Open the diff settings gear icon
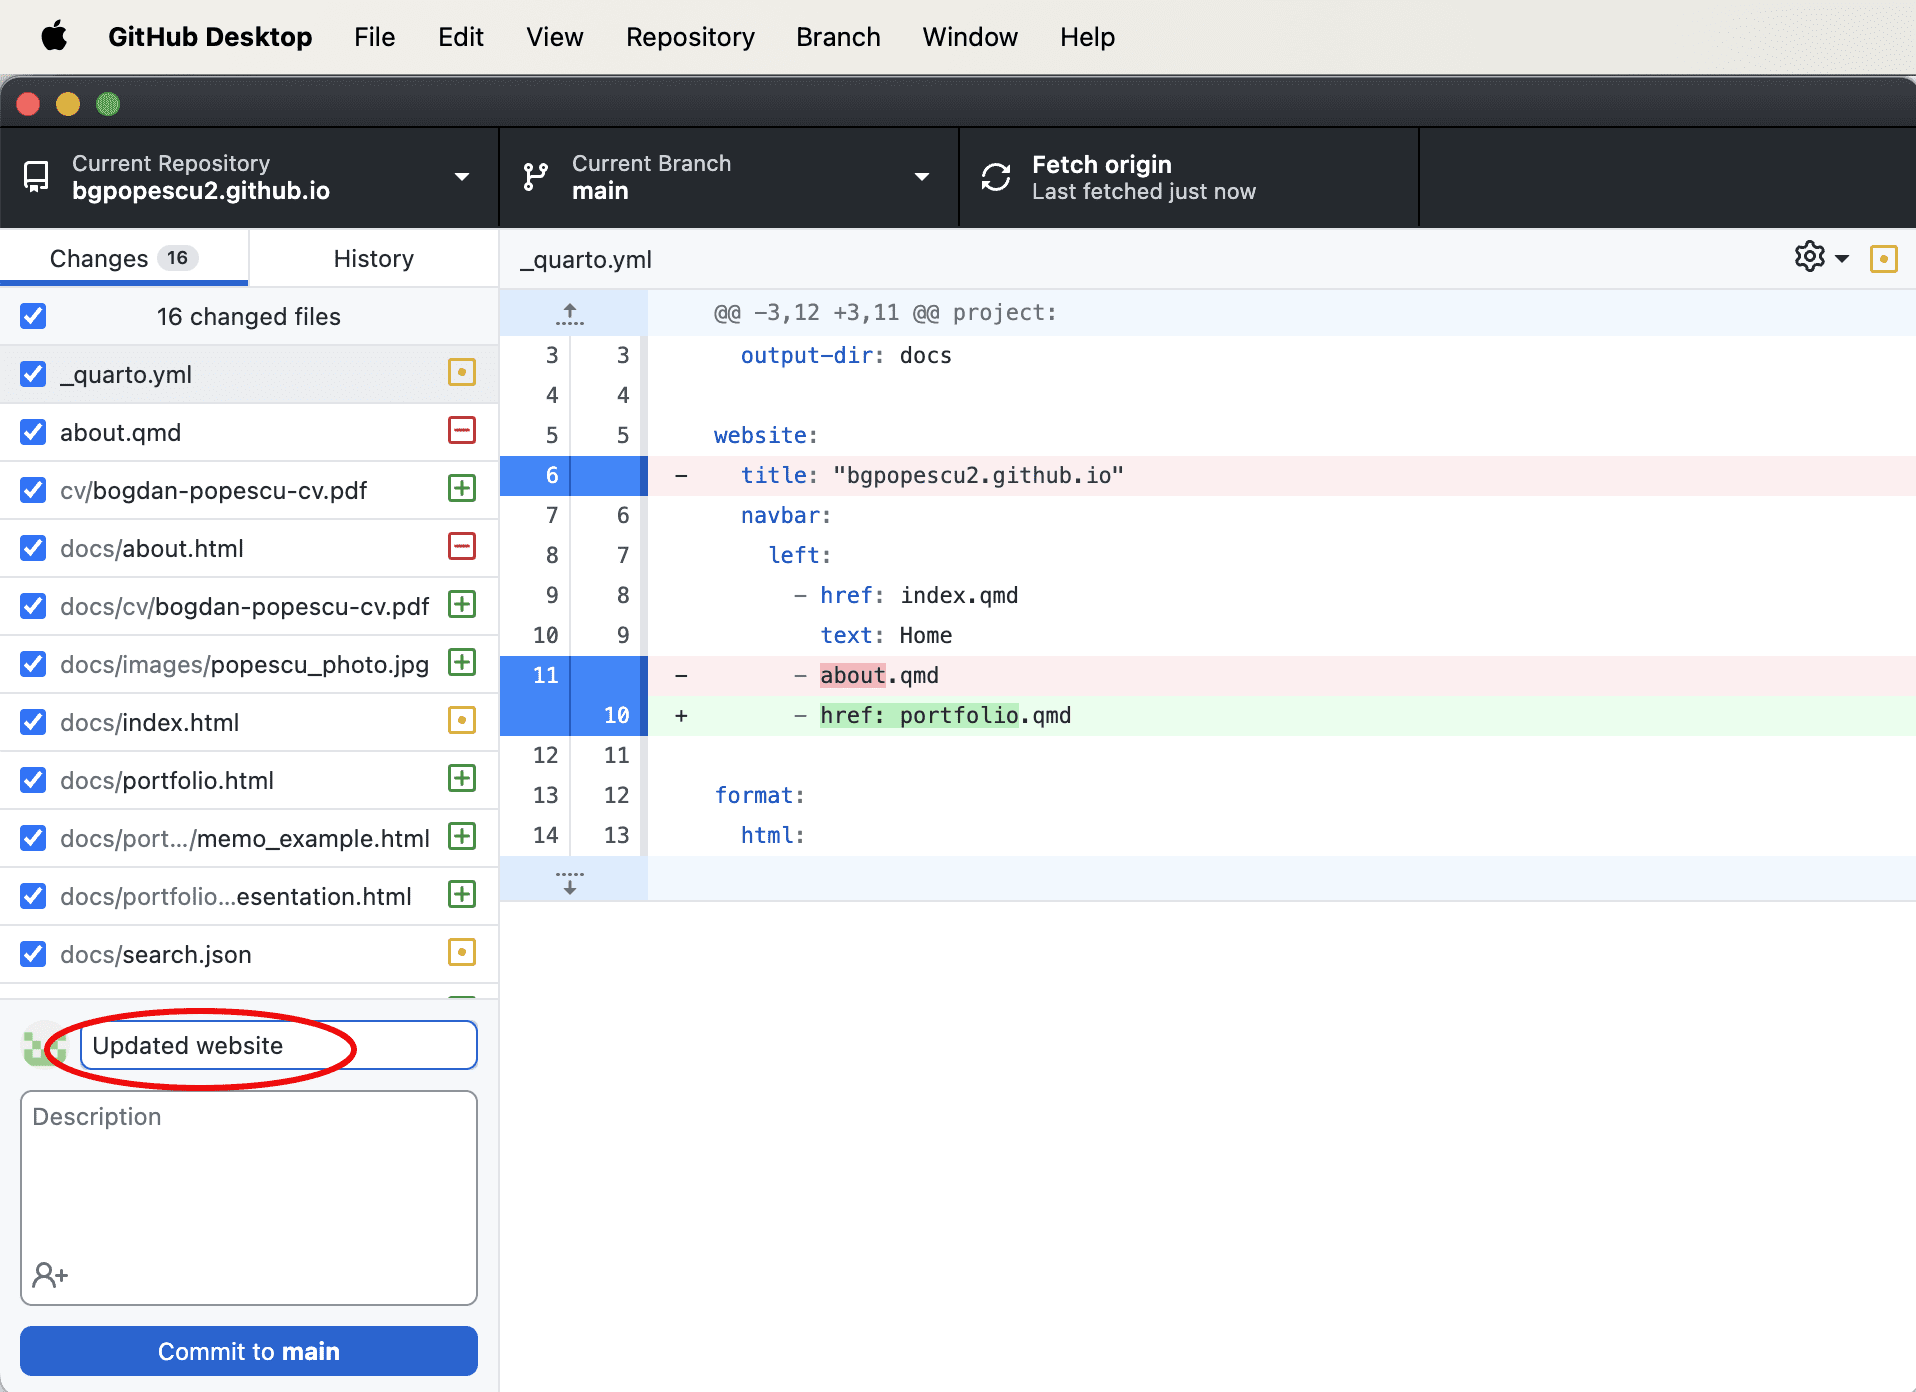Viewport: 1916px width, 1392px height. click(x=1809, y=257)
